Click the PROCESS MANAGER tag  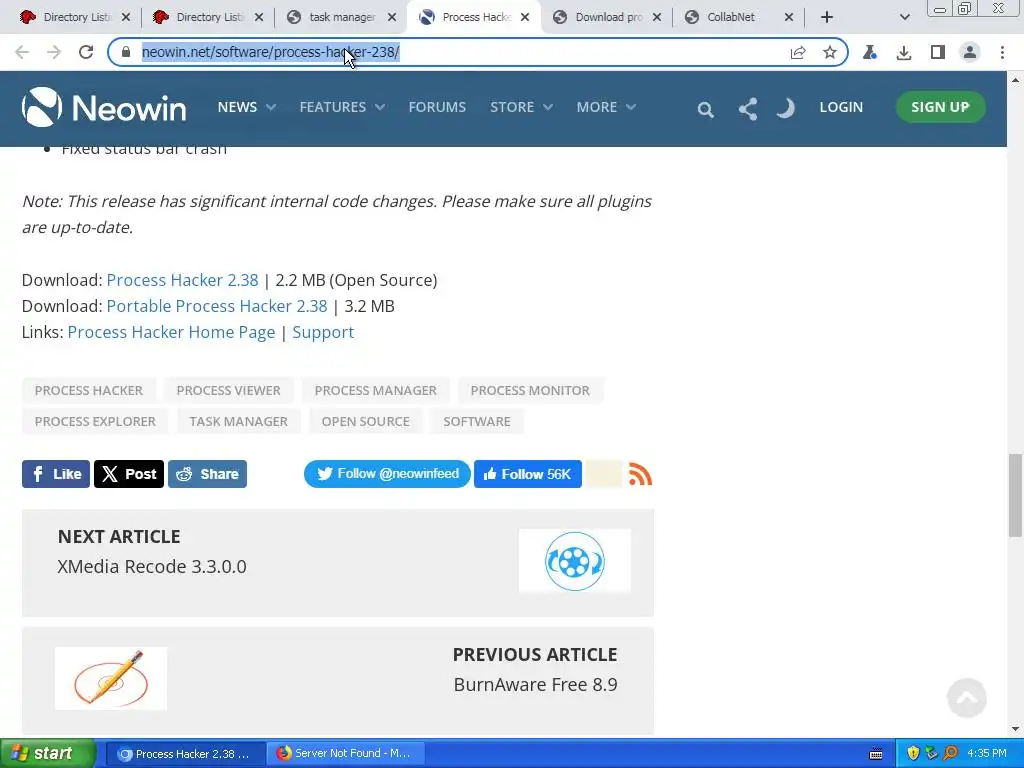point(376,391)
